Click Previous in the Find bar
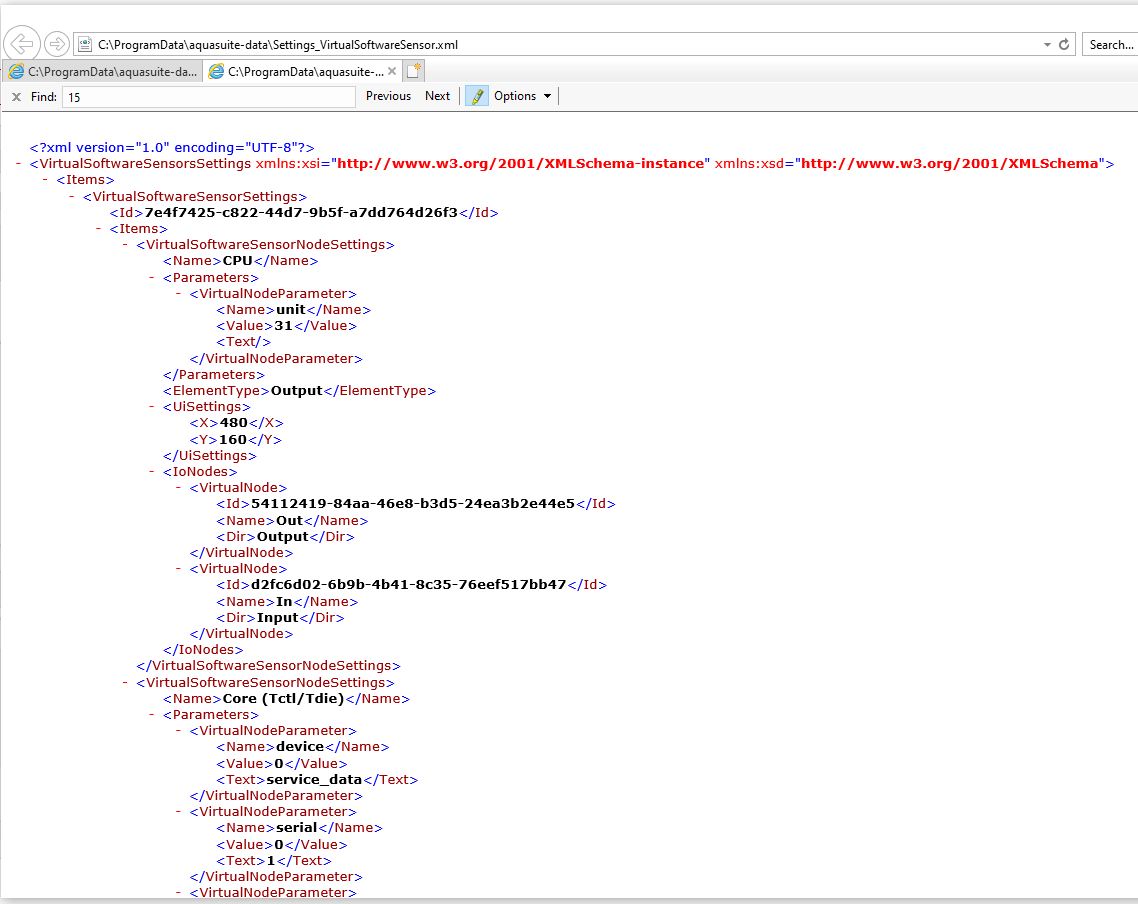 (388, 96)
